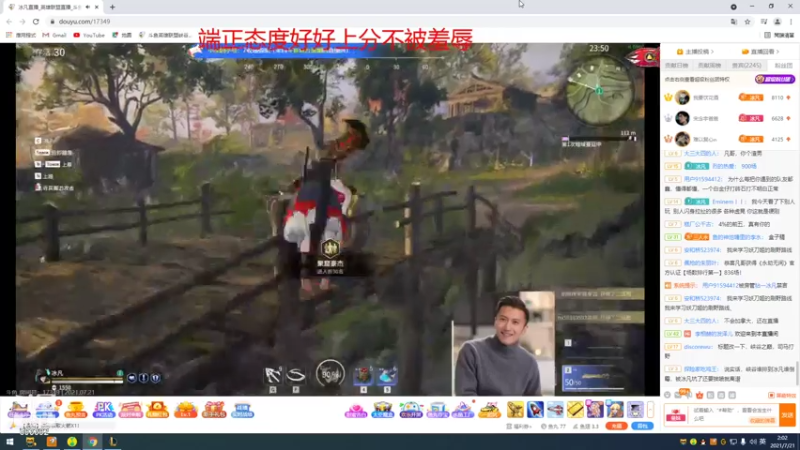Open the blue 战绩 activity icon

click(242, 409)
